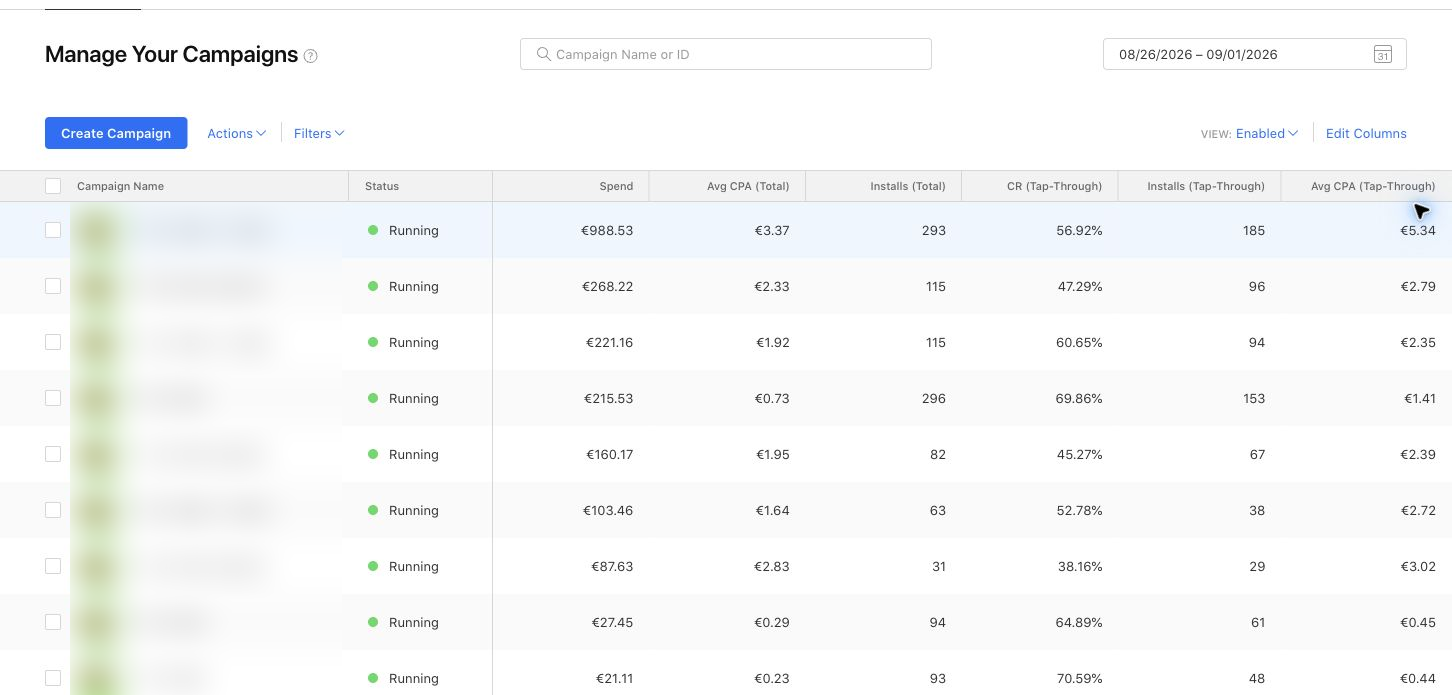The width and height of the screenshot is (1452, 695).
Task: Sort by Status column header
Action: tap(382, 186)
